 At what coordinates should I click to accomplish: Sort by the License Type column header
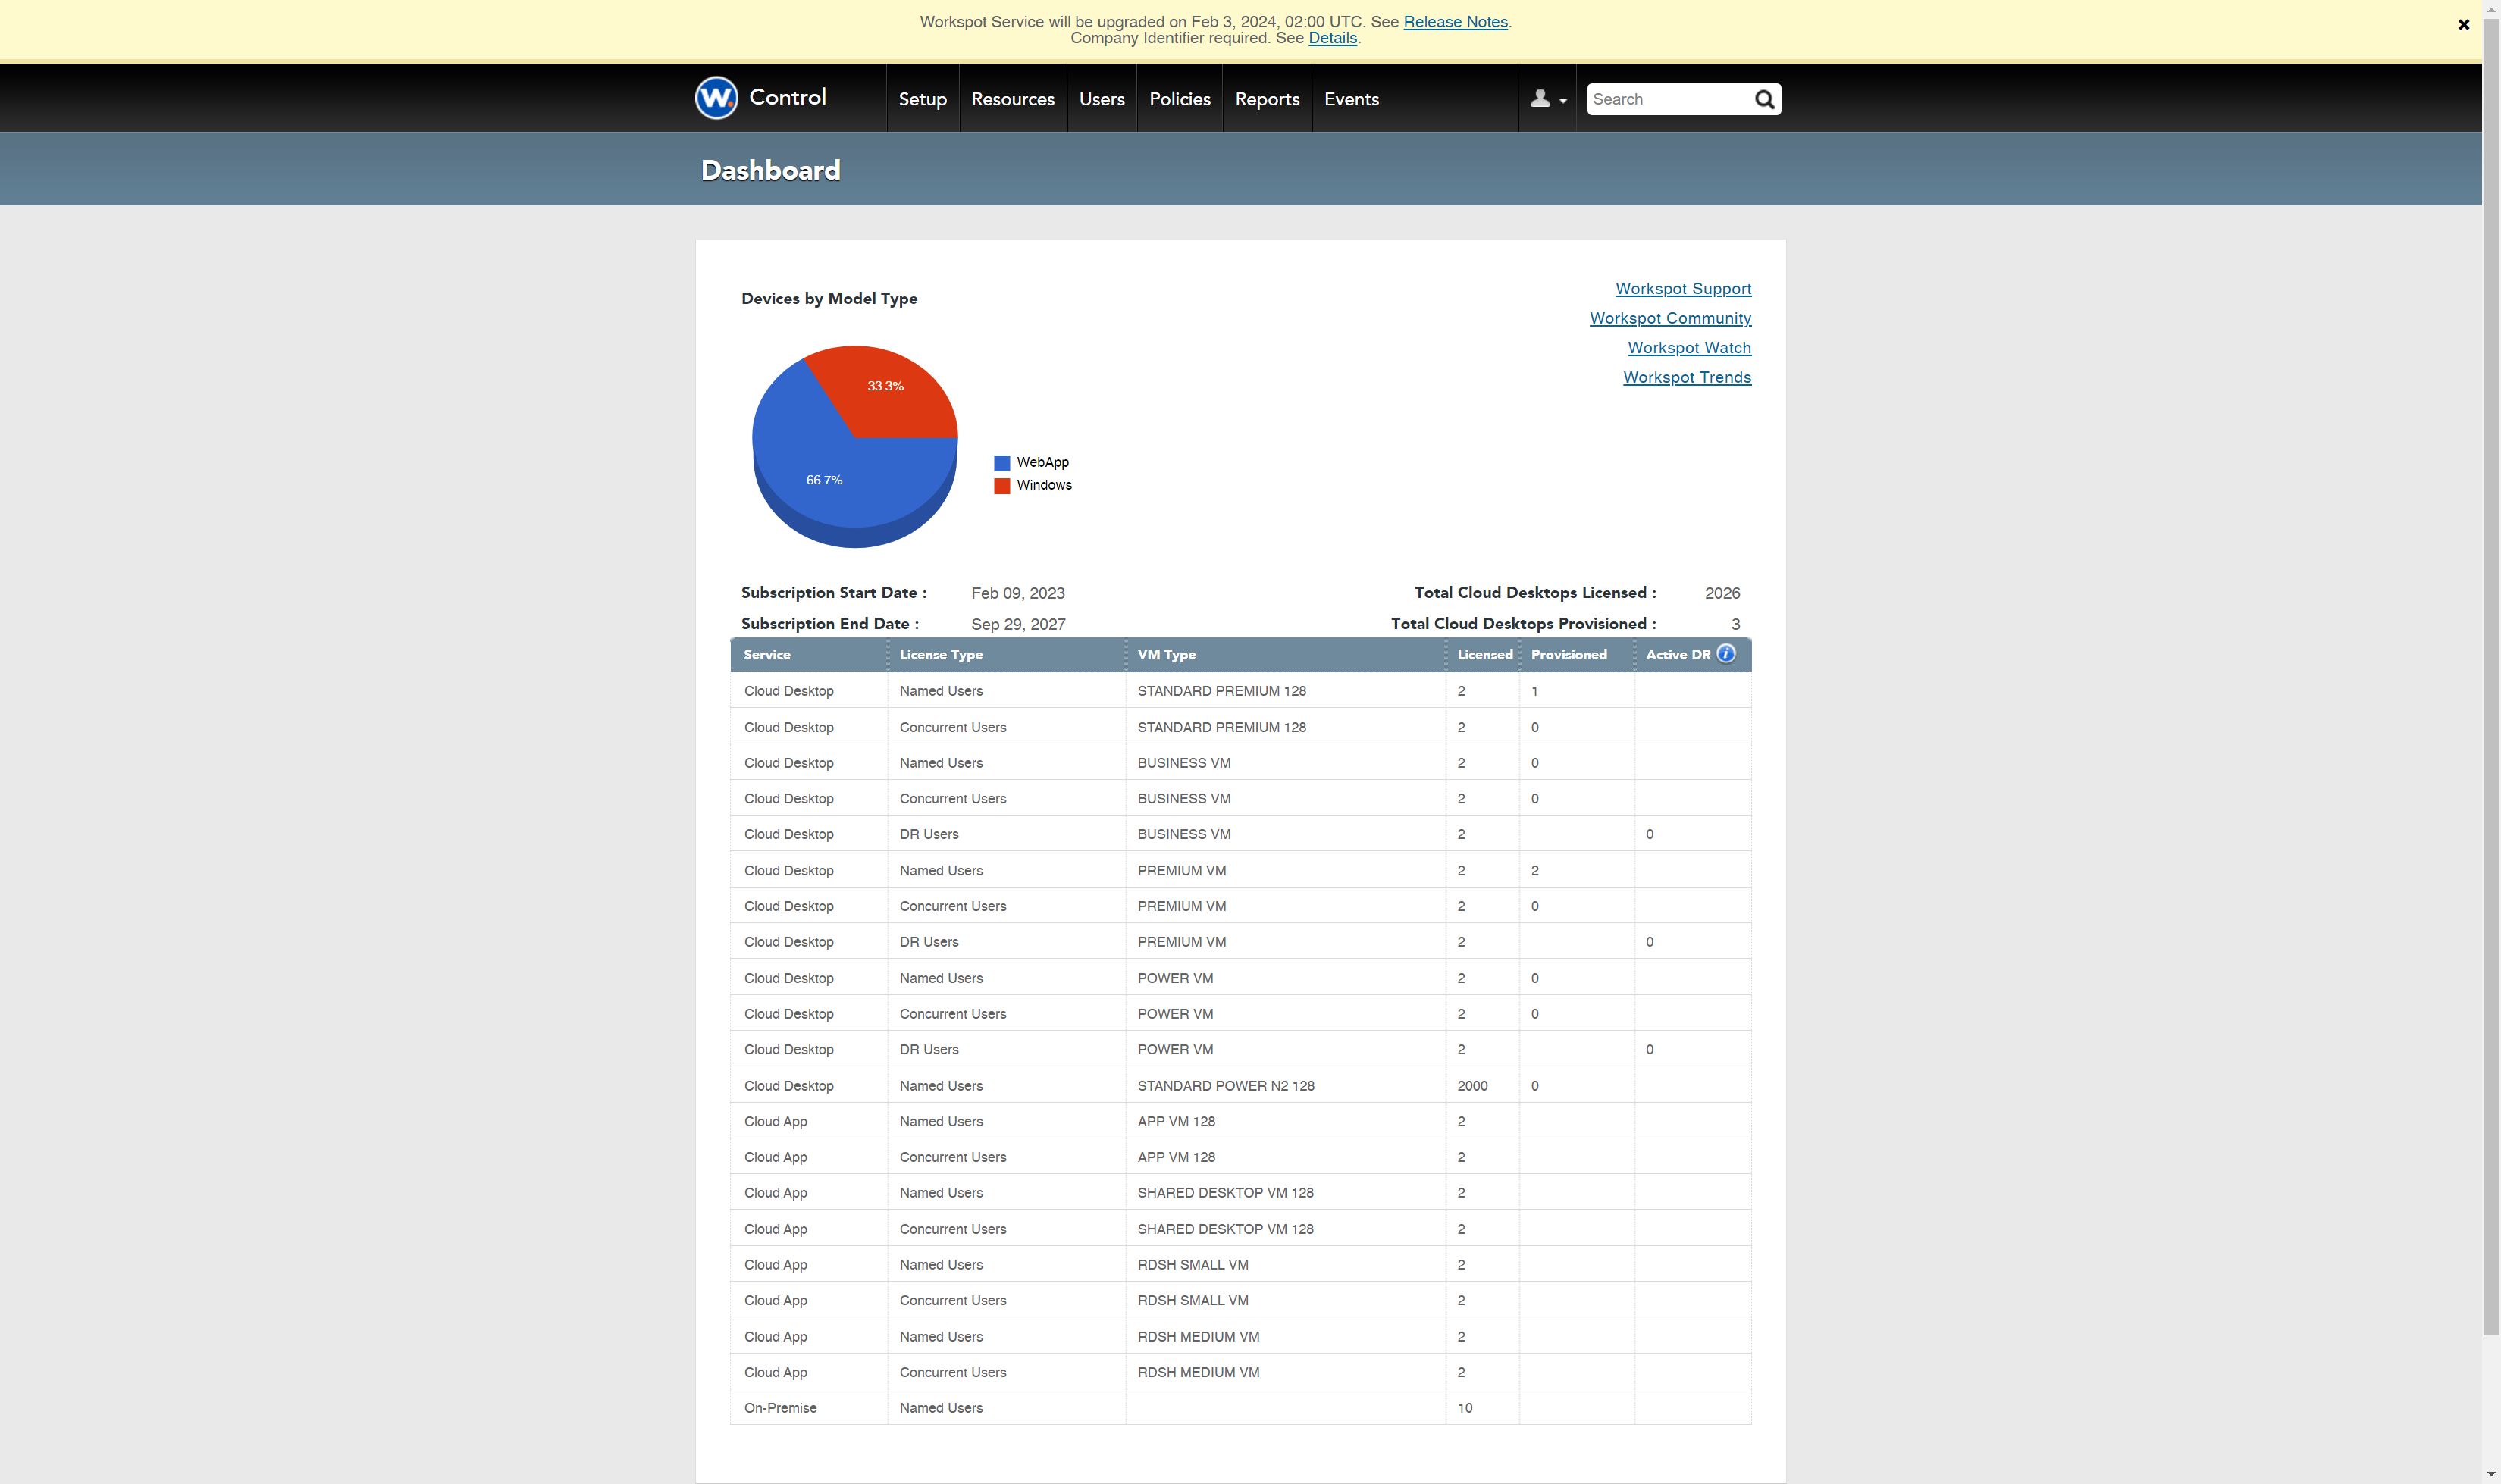pos(1006,654)
